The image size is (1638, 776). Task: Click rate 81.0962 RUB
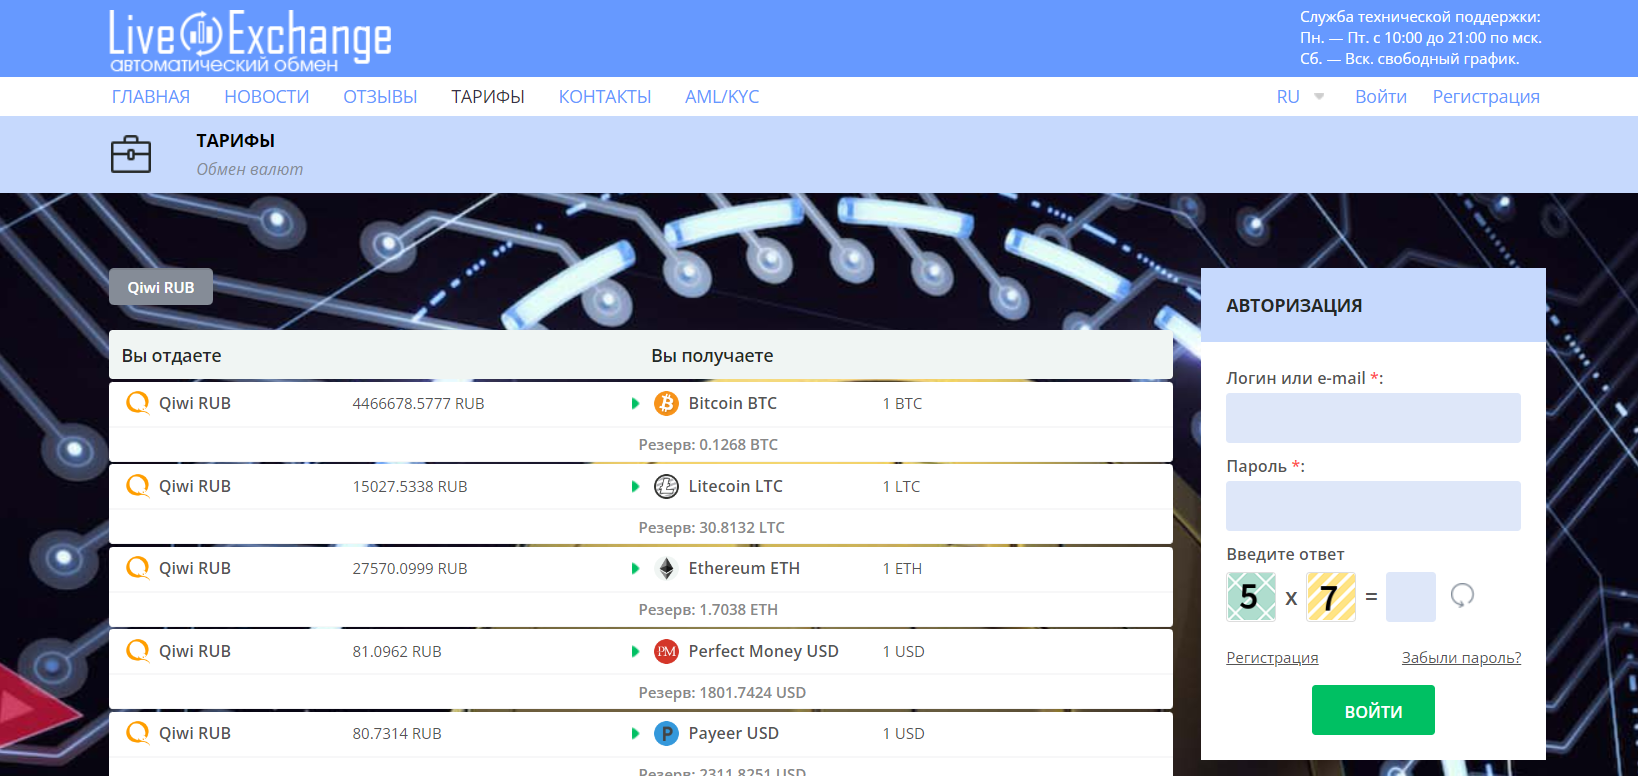point(397,652)
